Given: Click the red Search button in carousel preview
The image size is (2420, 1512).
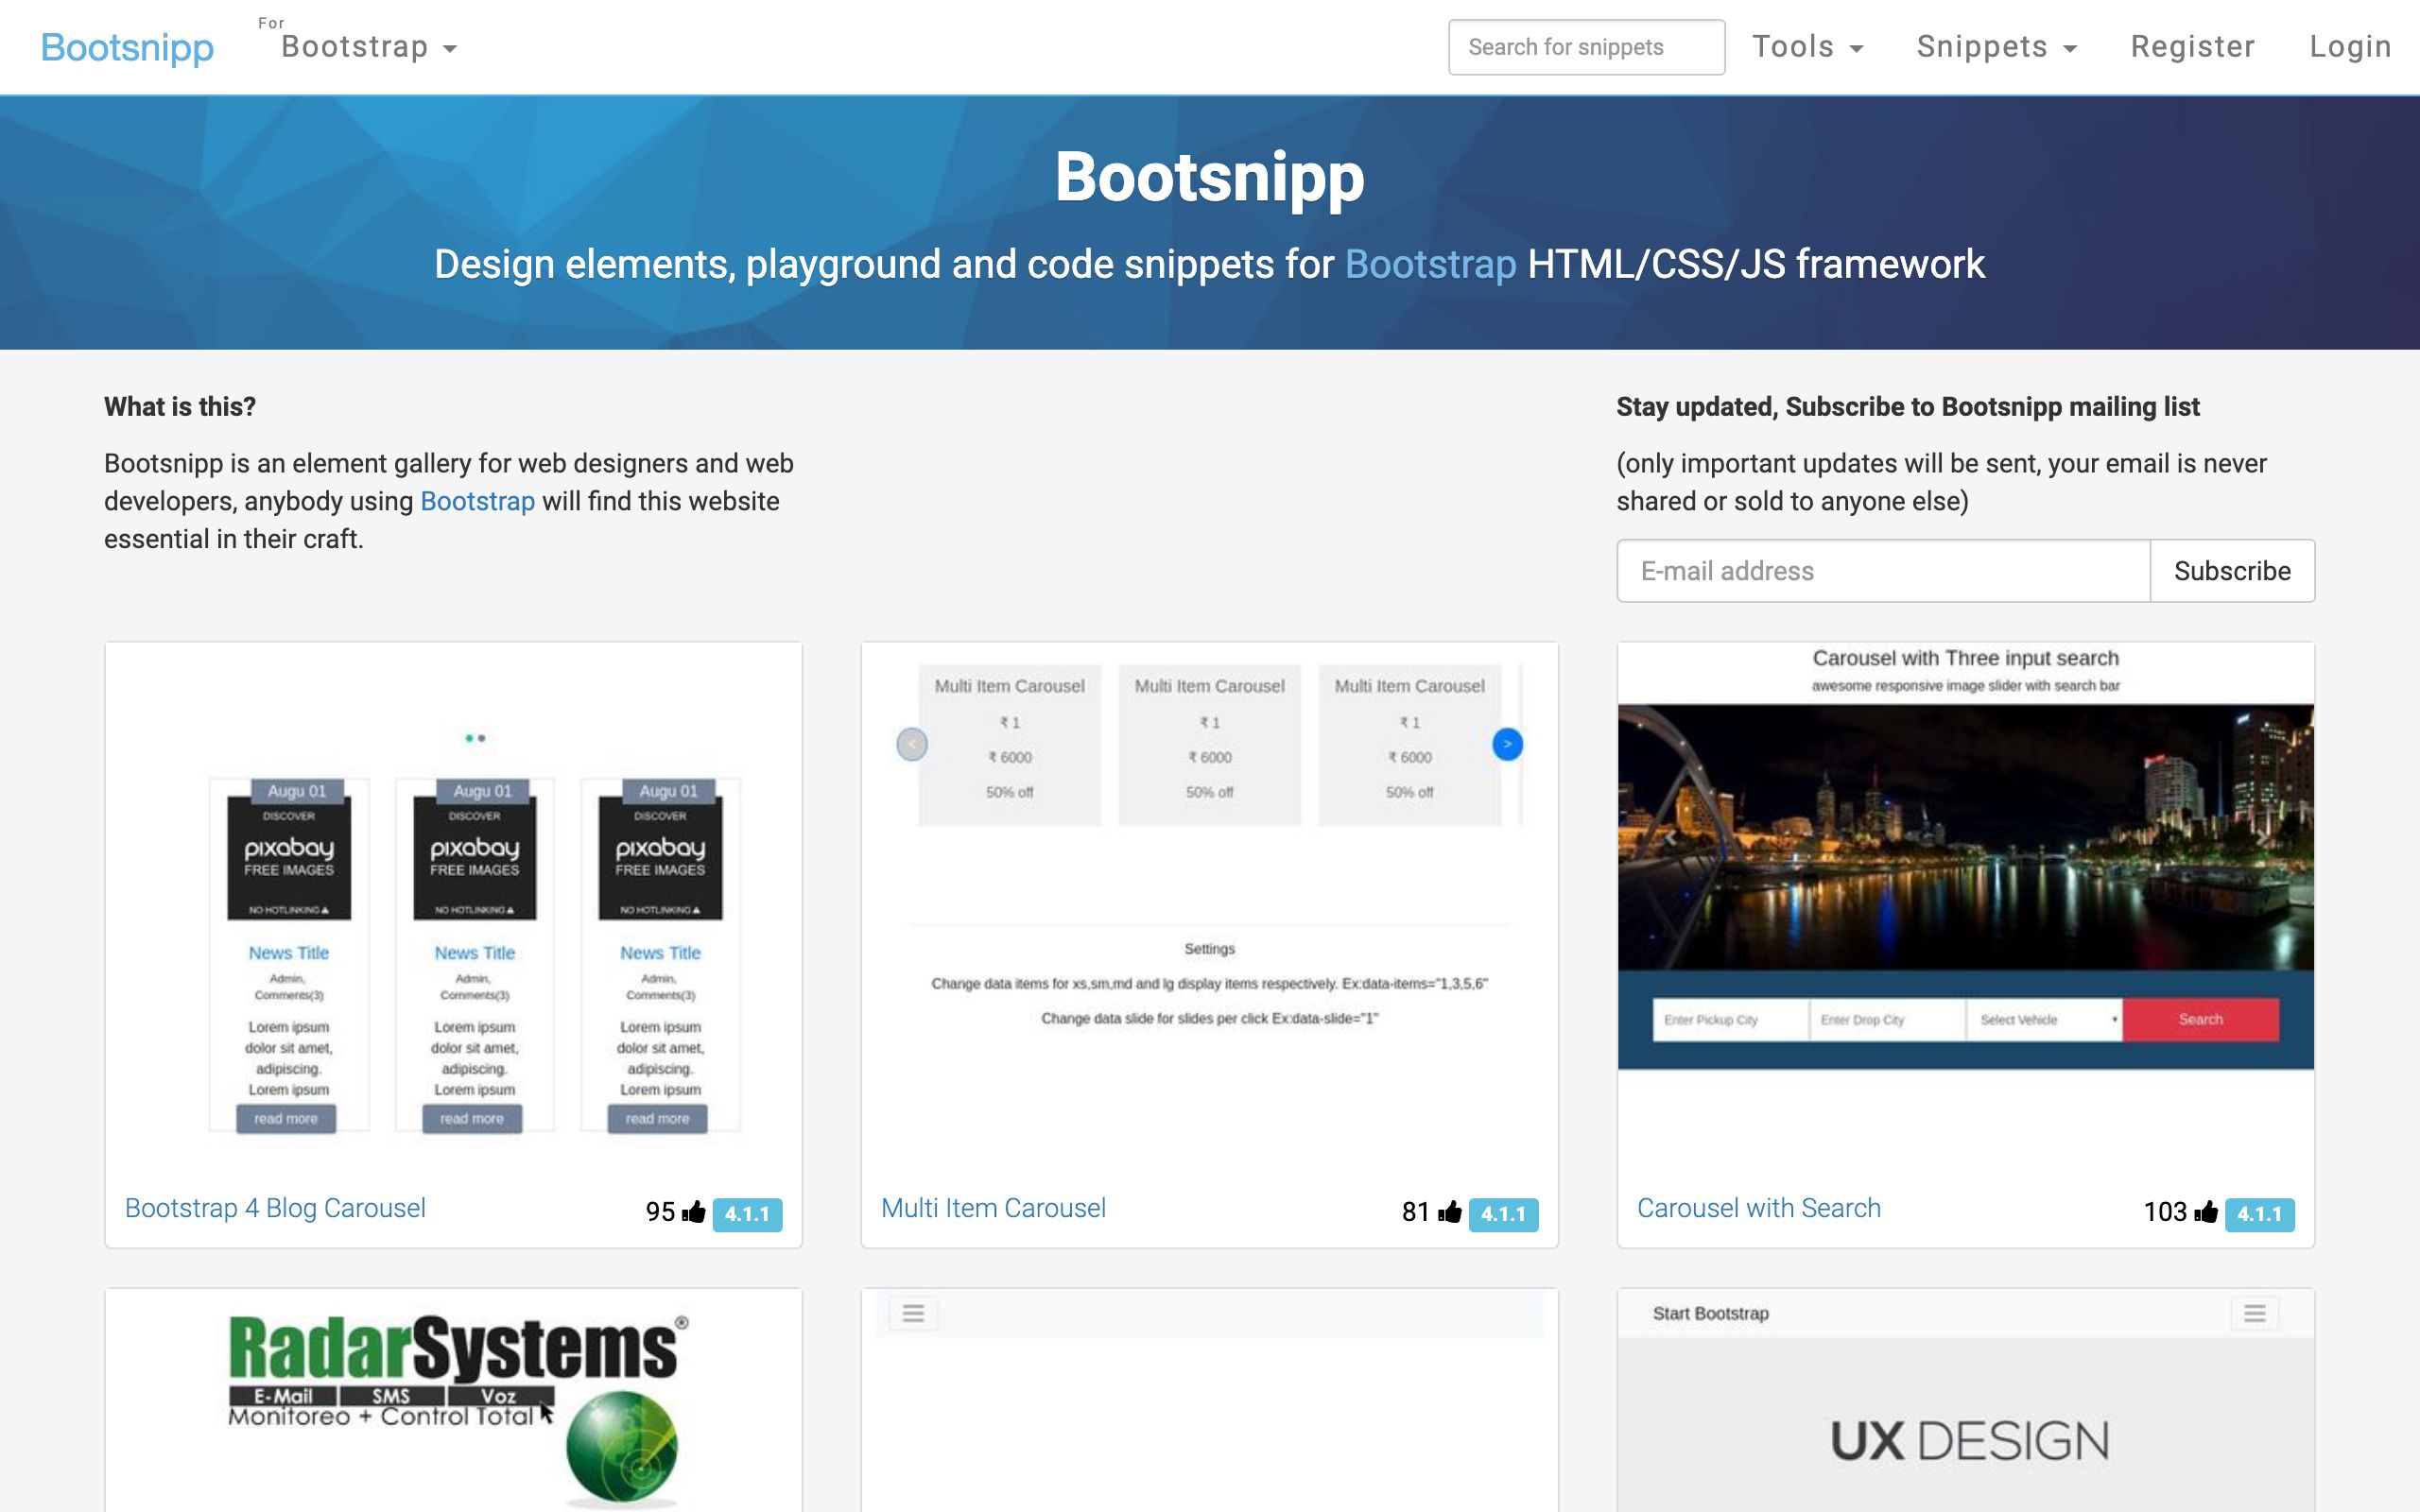Looking at the screenshot, I should tap(2200, 1019).
